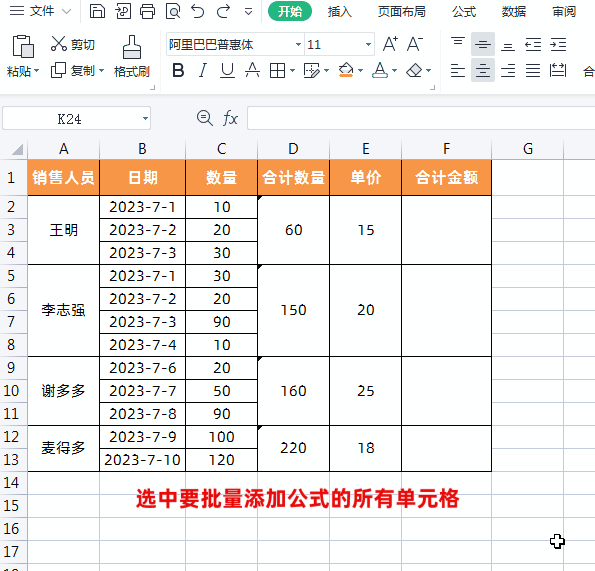Toggle horizontal center alignment
The width and height of the screenshot is (595, 571).
click(x=483, y=70)
